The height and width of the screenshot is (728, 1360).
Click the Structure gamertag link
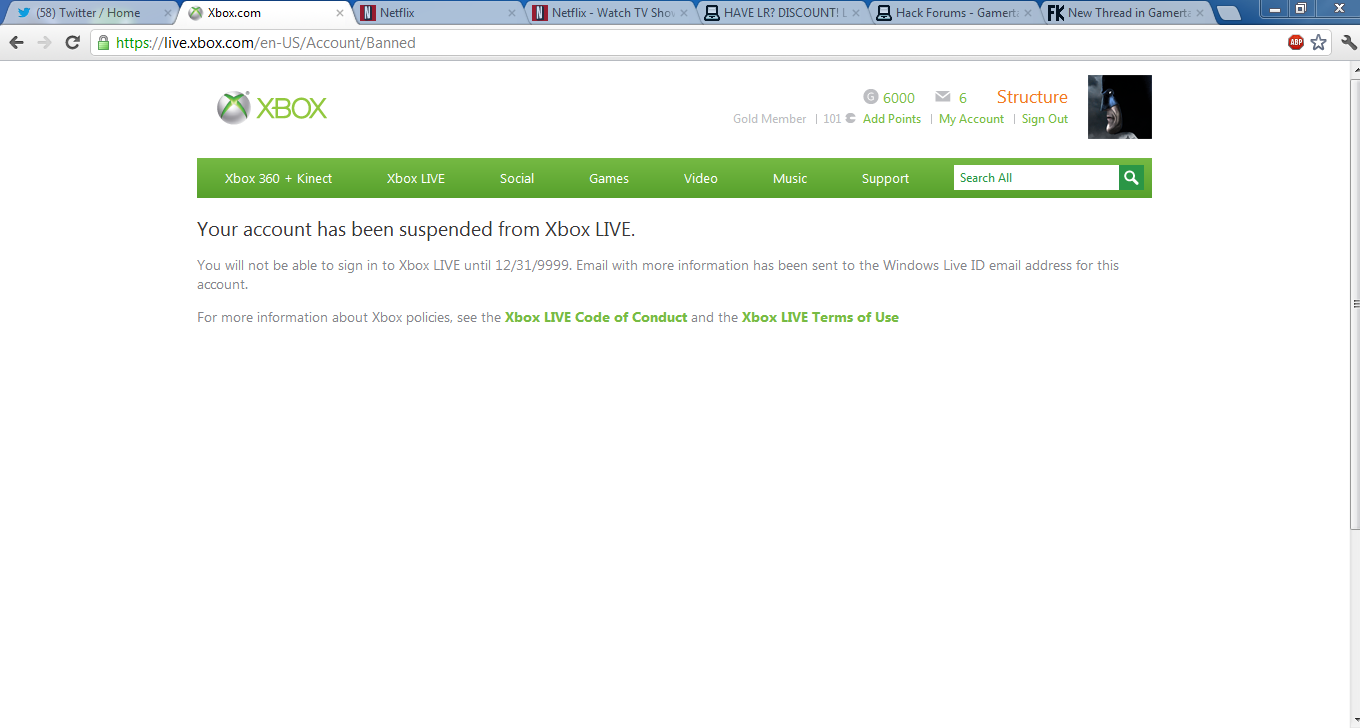[x=1032, y=97]
